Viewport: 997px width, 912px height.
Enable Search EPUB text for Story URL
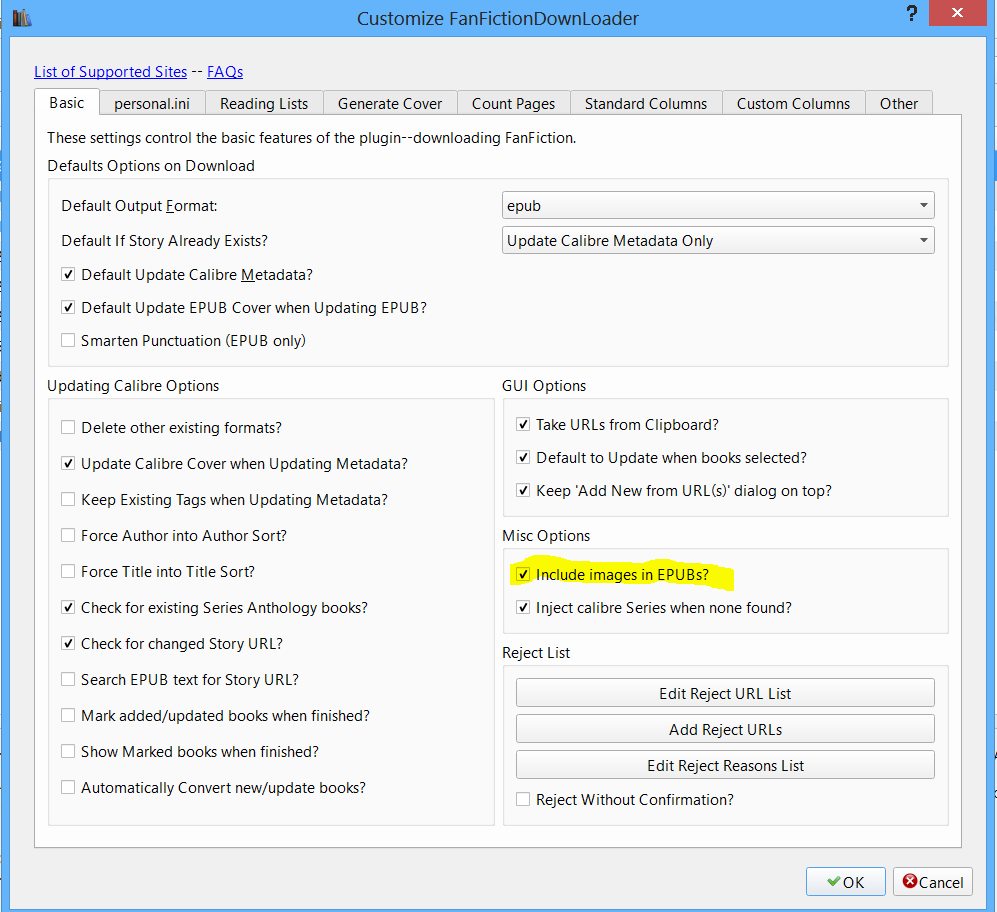coord(68,680)
